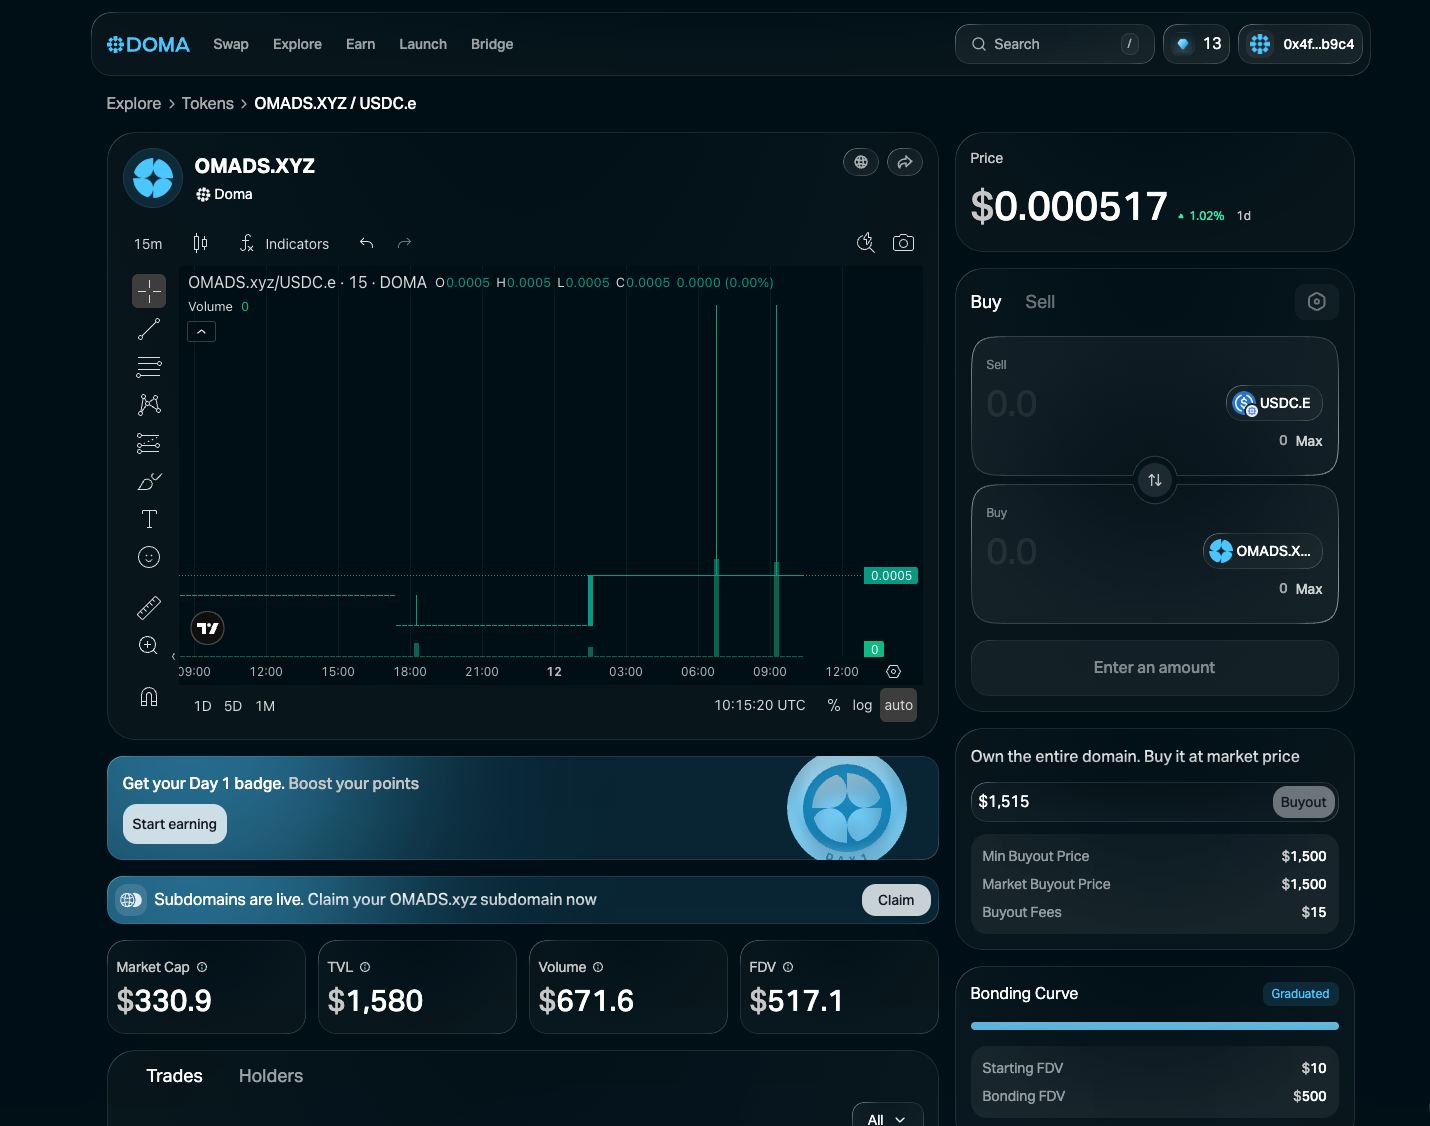Open the Indicators menu
This screenshot has height=1126, width=1430.
click(x=285, y=244)
